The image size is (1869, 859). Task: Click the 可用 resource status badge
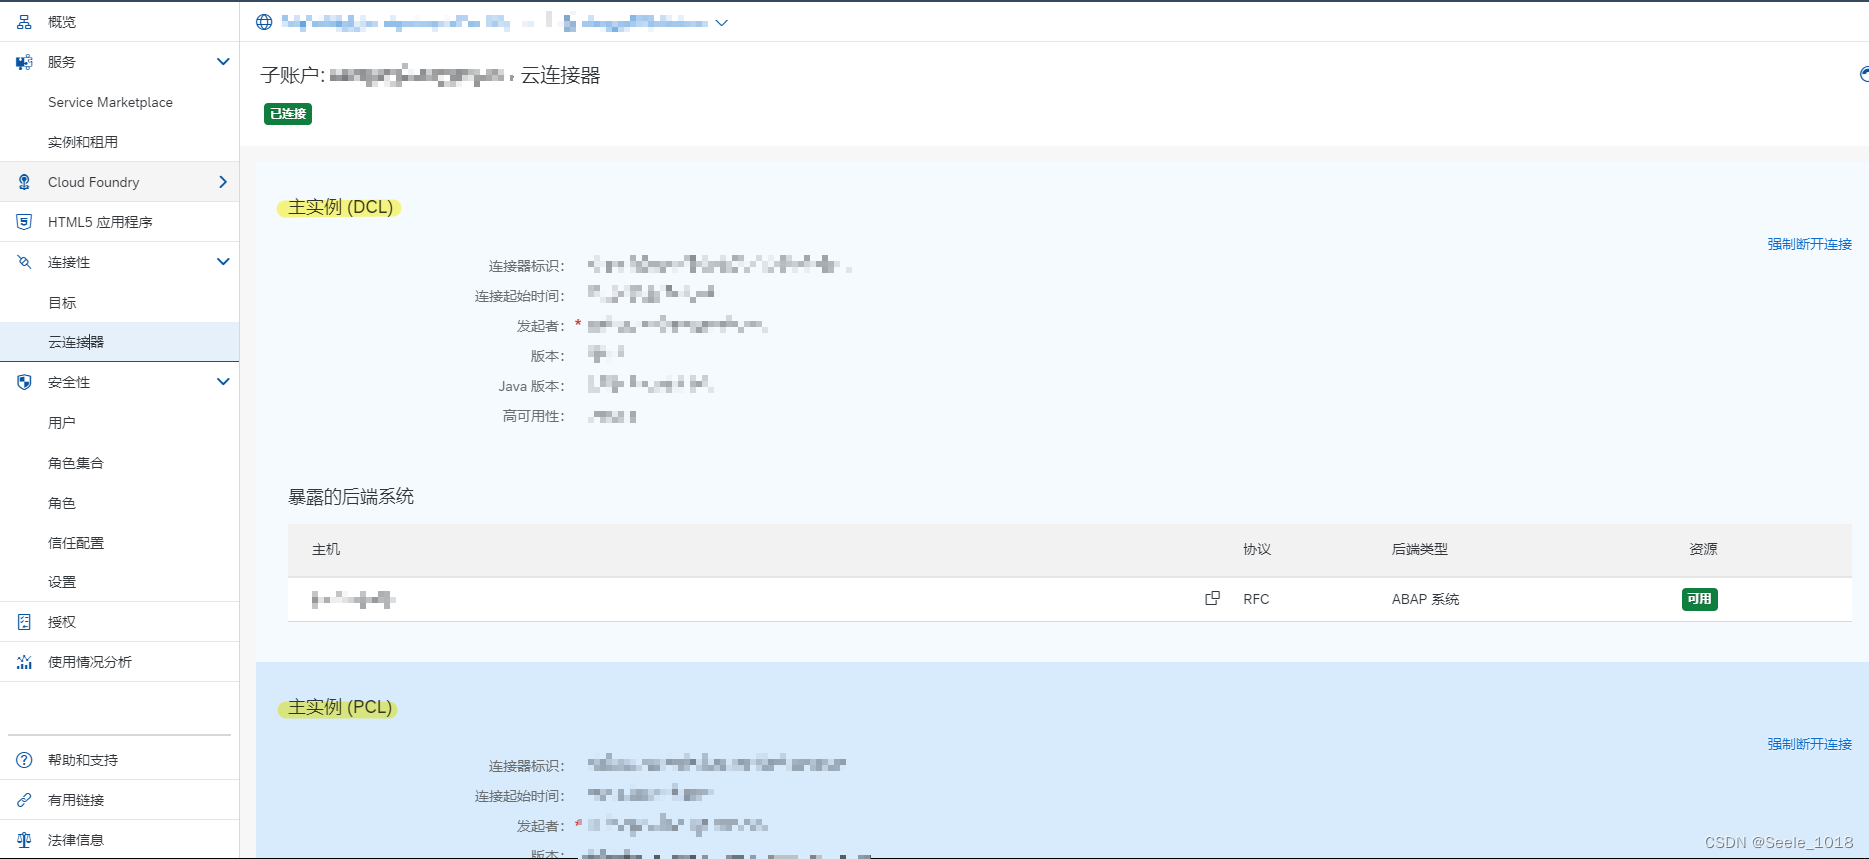pos(1699,599)
